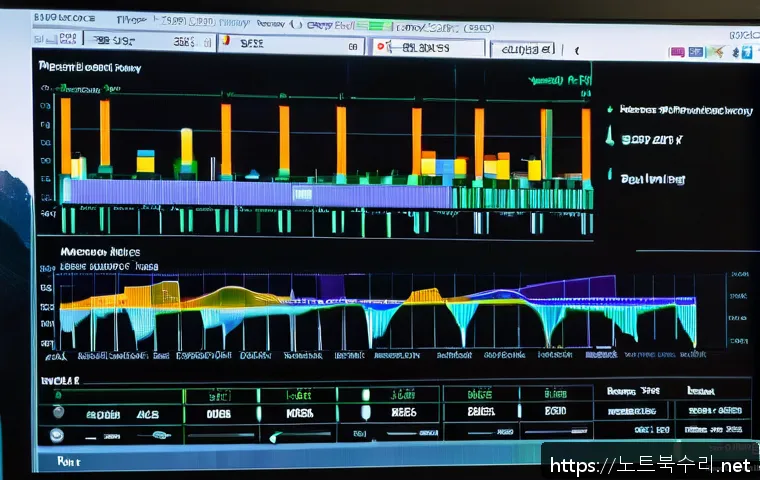
Task: Click the bright blue square icon at toolbar's right end
Action: pyautogui.click(x=747, y=51)
